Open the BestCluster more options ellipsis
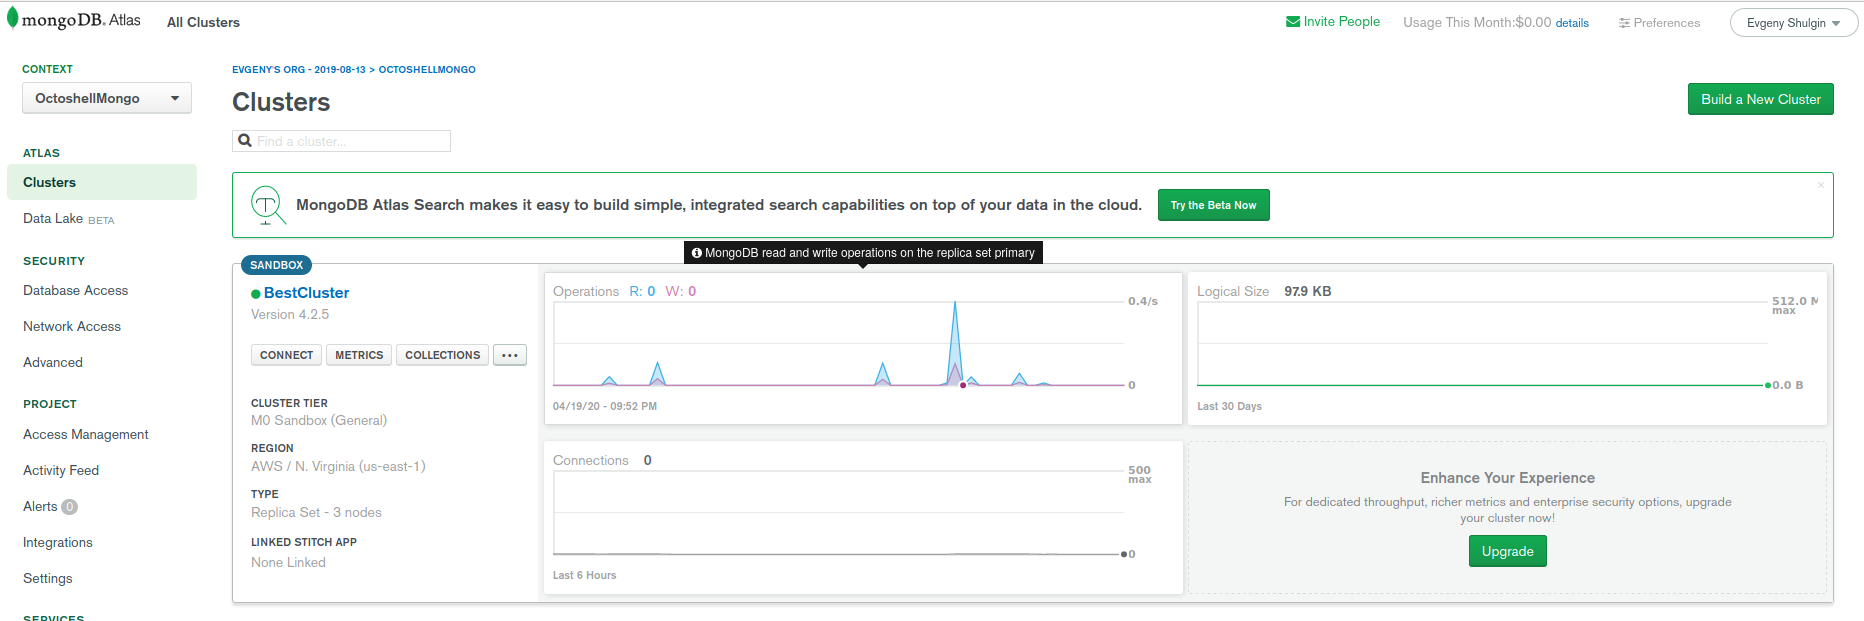The height and width of the screenshot is (621, 1864). pos(510,355)
